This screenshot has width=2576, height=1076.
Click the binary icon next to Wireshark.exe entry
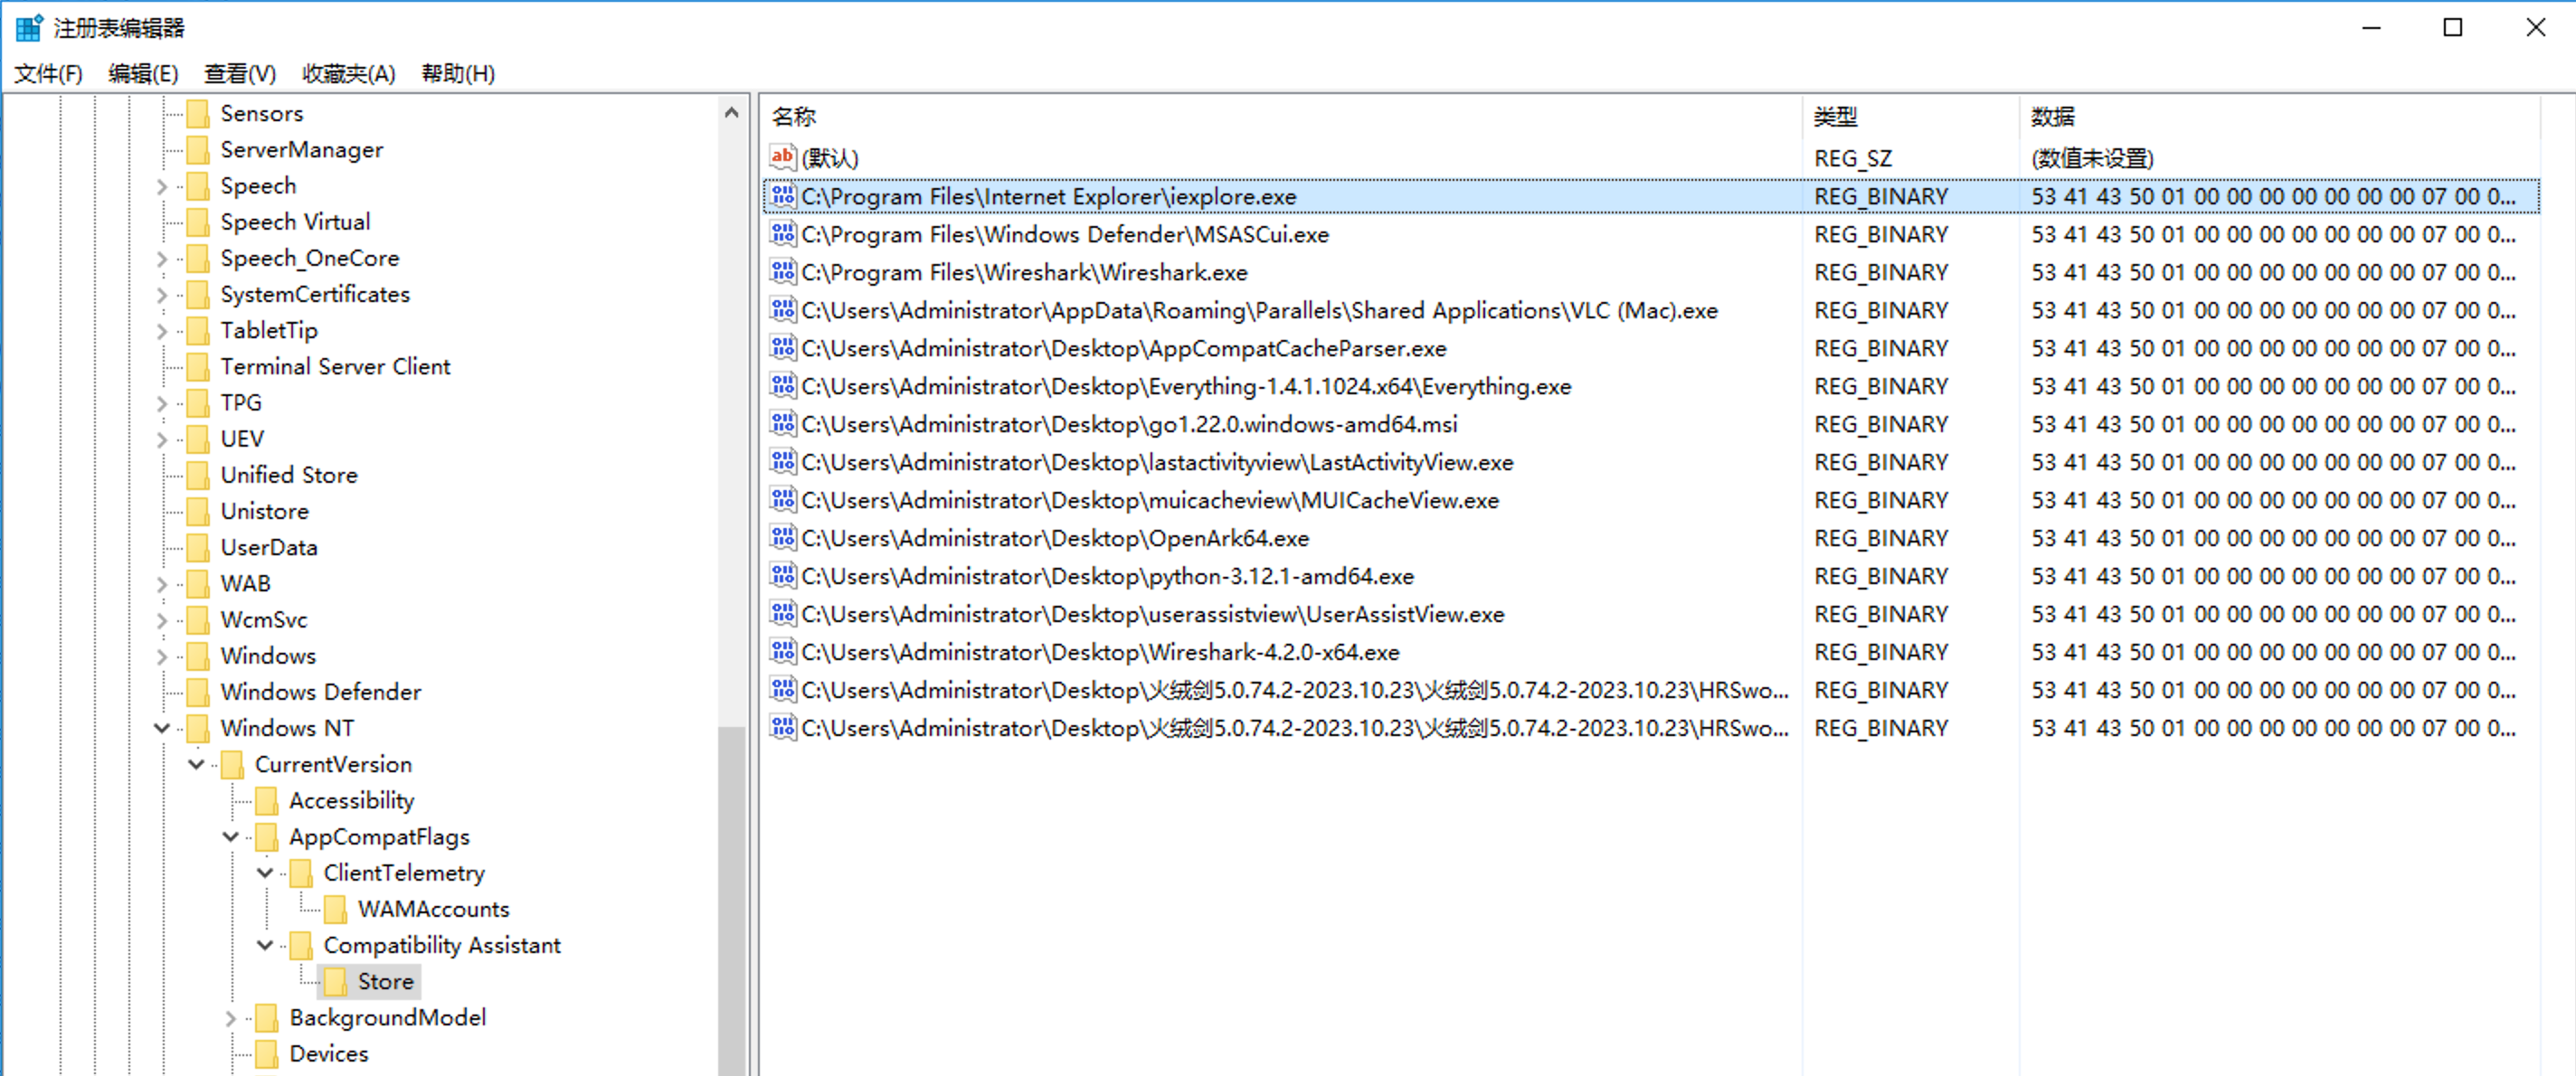pyautogui.click(x=782, y=272)
